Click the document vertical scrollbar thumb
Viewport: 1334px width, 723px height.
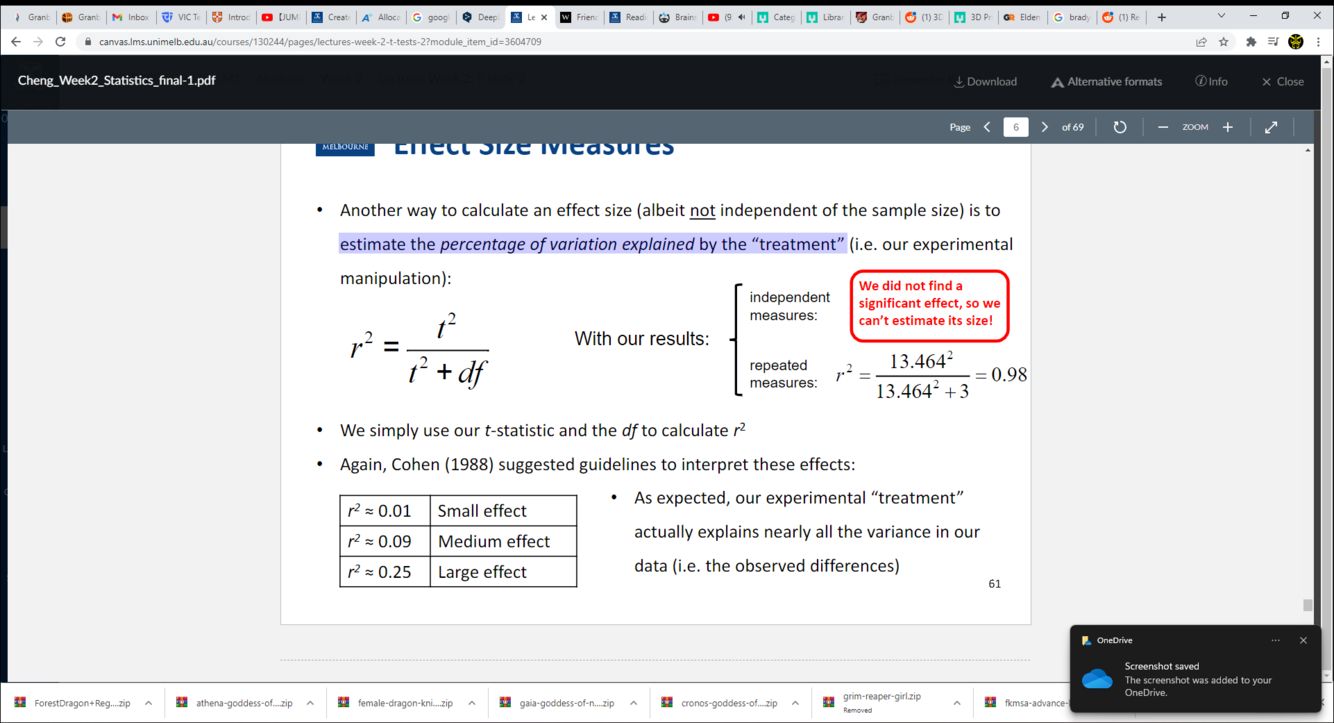(x=1308, y=605)
